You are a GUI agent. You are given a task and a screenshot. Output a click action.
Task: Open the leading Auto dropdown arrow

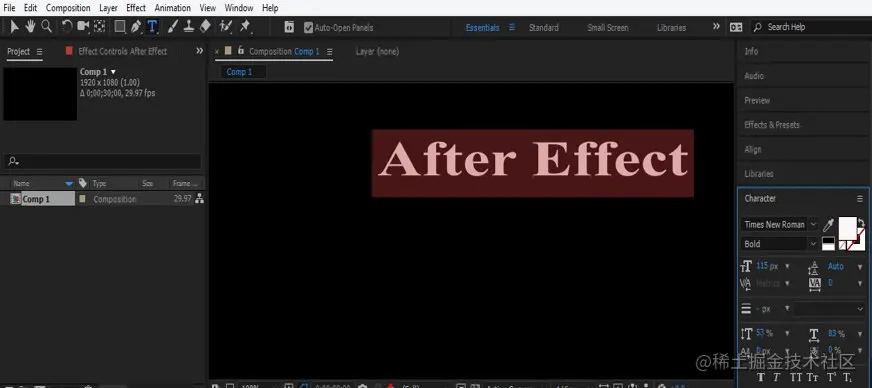[860, 266]
